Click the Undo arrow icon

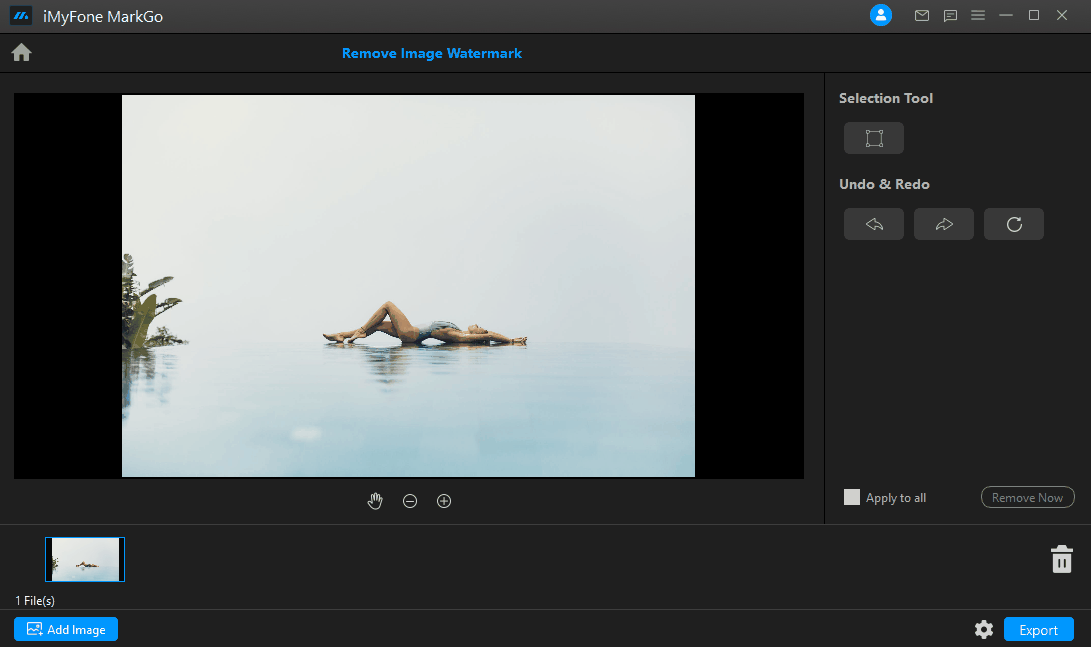873,224
